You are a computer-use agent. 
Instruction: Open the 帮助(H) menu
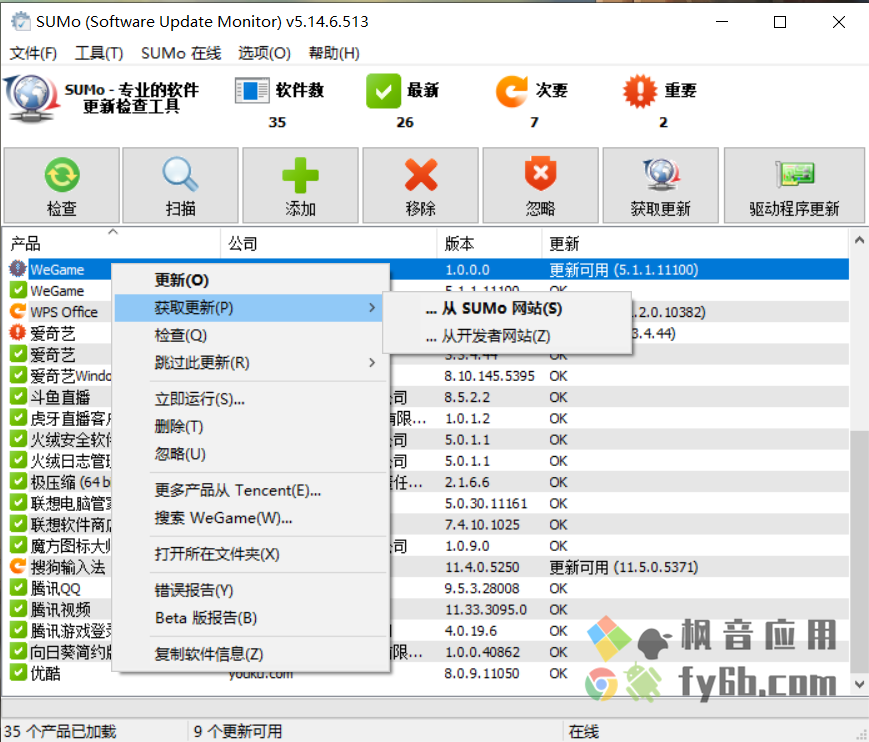[334, 53]
